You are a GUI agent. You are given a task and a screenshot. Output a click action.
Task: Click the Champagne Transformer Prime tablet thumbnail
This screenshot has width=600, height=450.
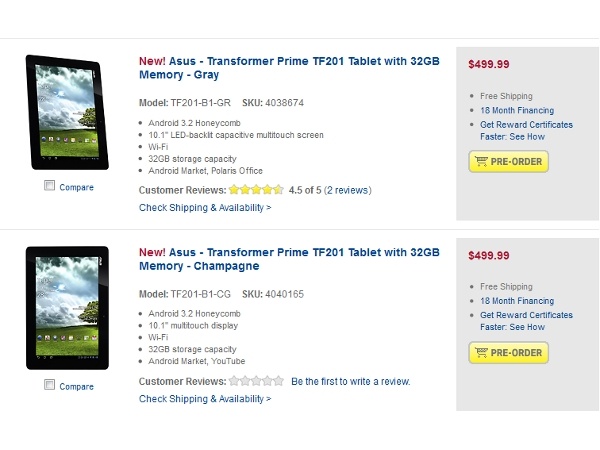point(66,308)
